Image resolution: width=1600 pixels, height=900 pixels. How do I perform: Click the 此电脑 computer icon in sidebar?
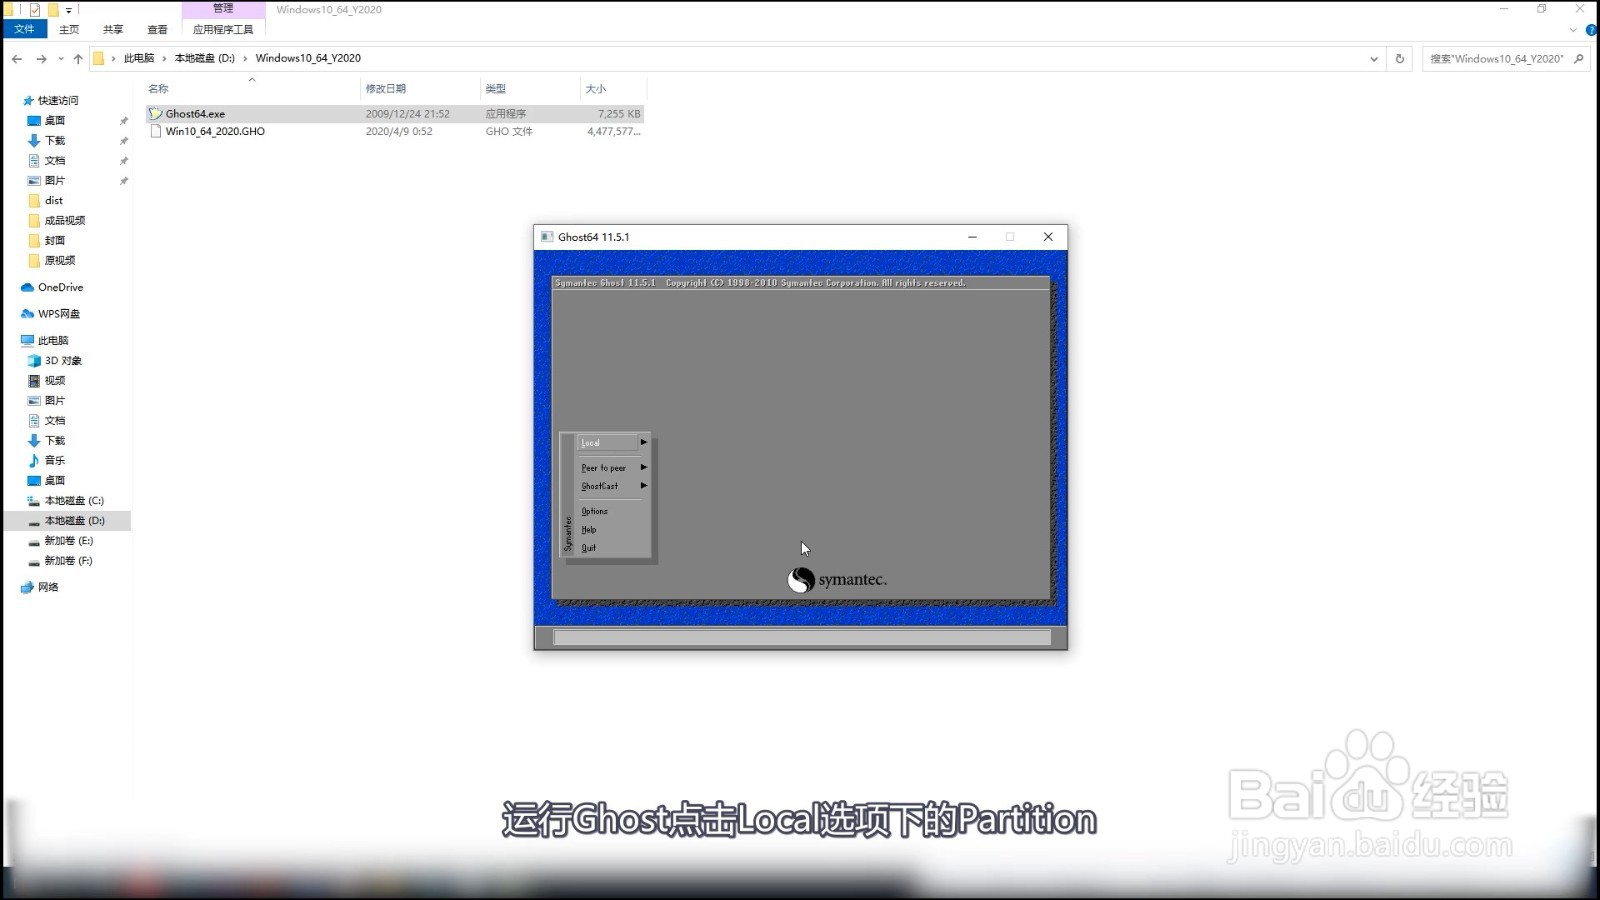click(27, 340)
